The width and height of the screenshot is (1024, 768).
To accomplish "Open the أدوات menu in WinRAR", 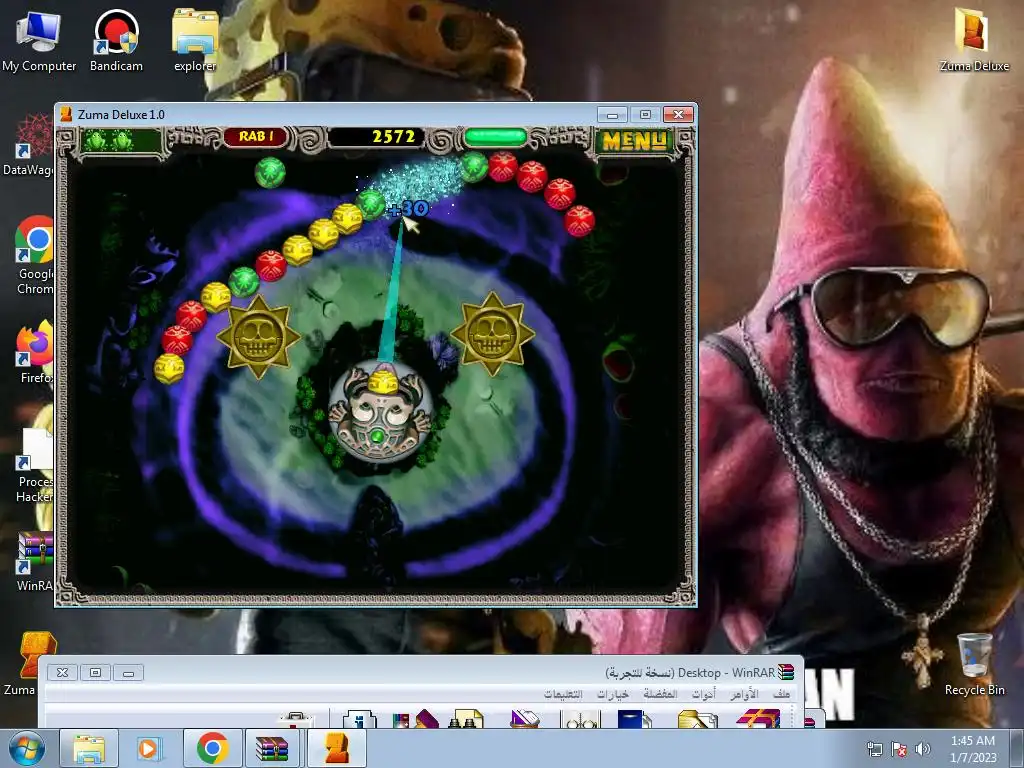I will click(x=704, y=694).
